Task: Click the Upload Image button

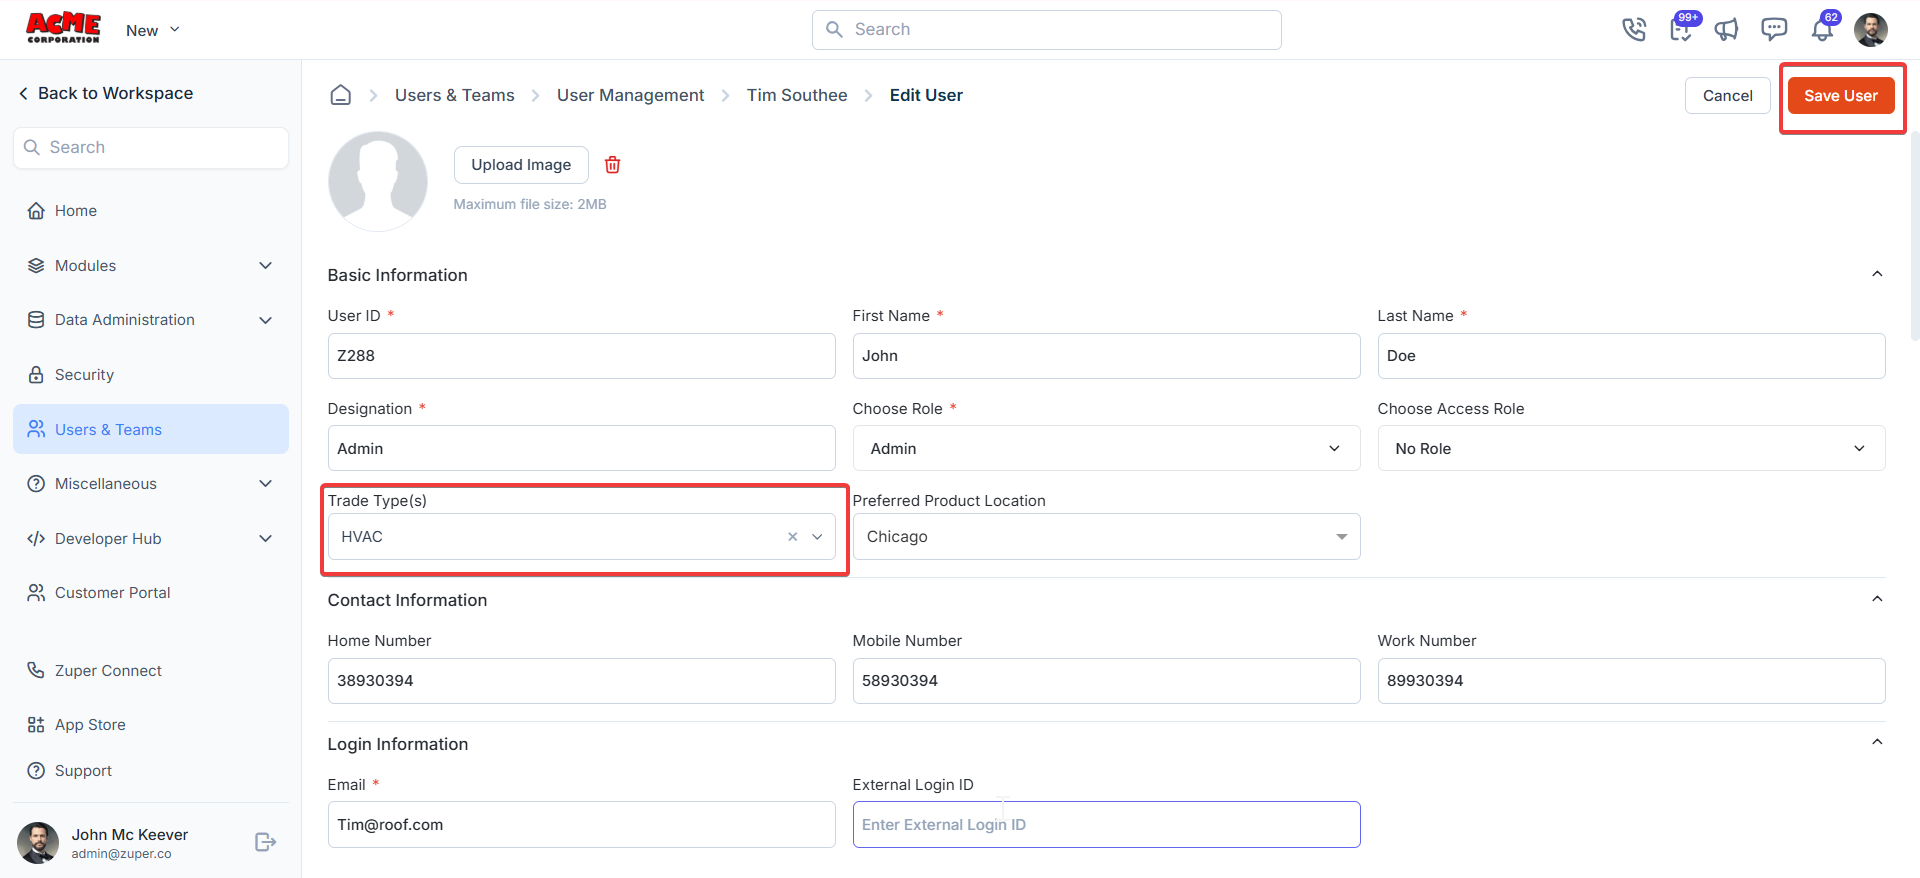Action: [x=521, y=165]
